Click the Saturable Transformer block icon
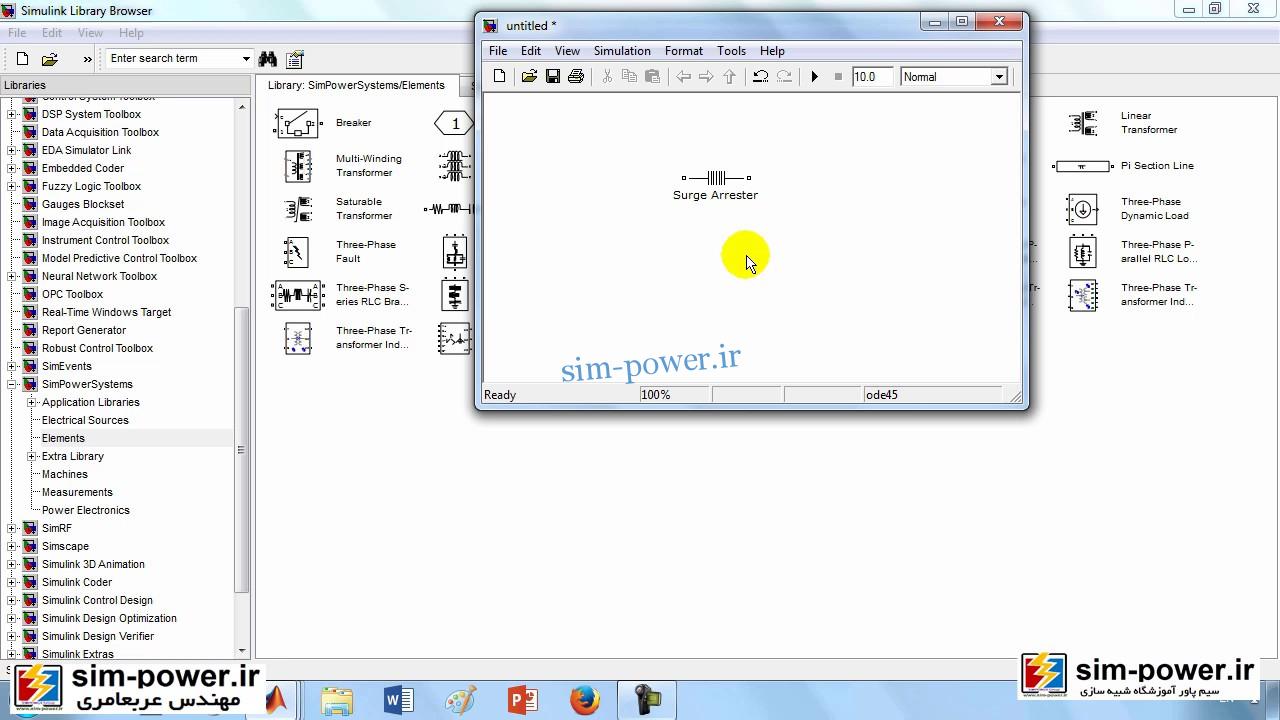1280x720 pixels. [x=298, y=209]
